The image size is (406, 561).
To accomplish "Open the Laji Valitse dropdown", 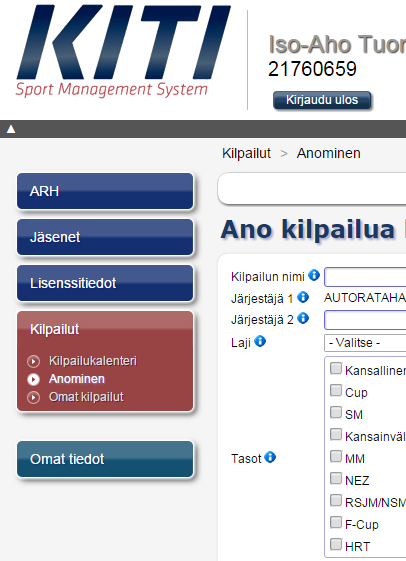I will pos(365,343).
